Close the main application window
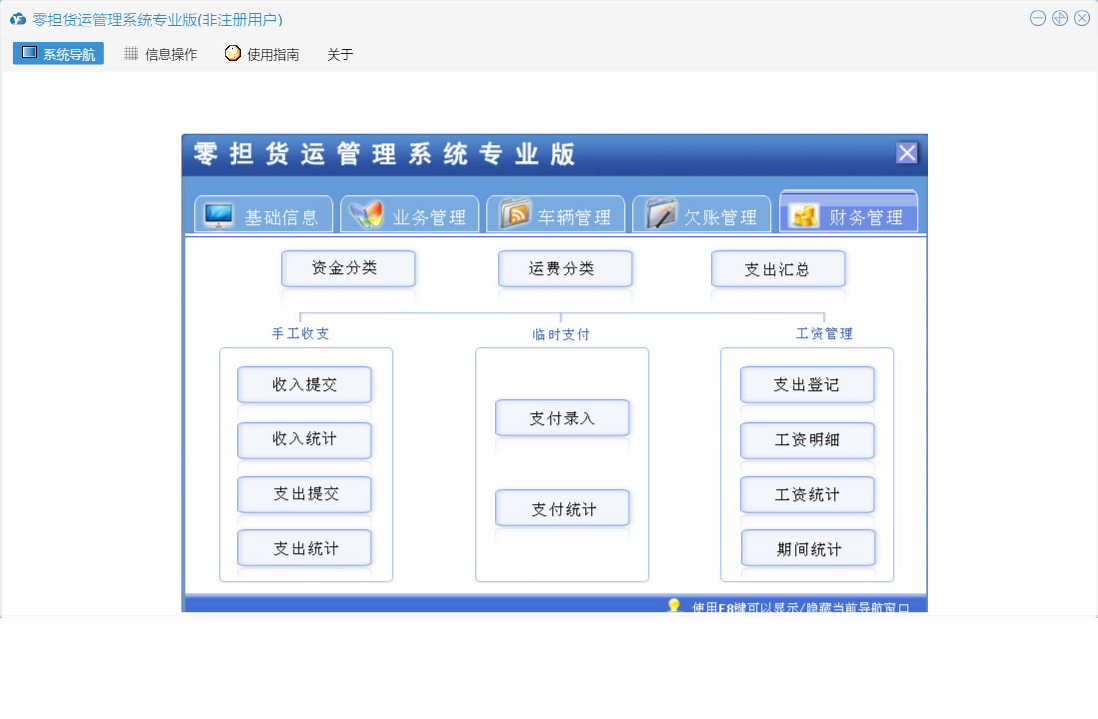 pyautogui.click(x=1082, y=18)
